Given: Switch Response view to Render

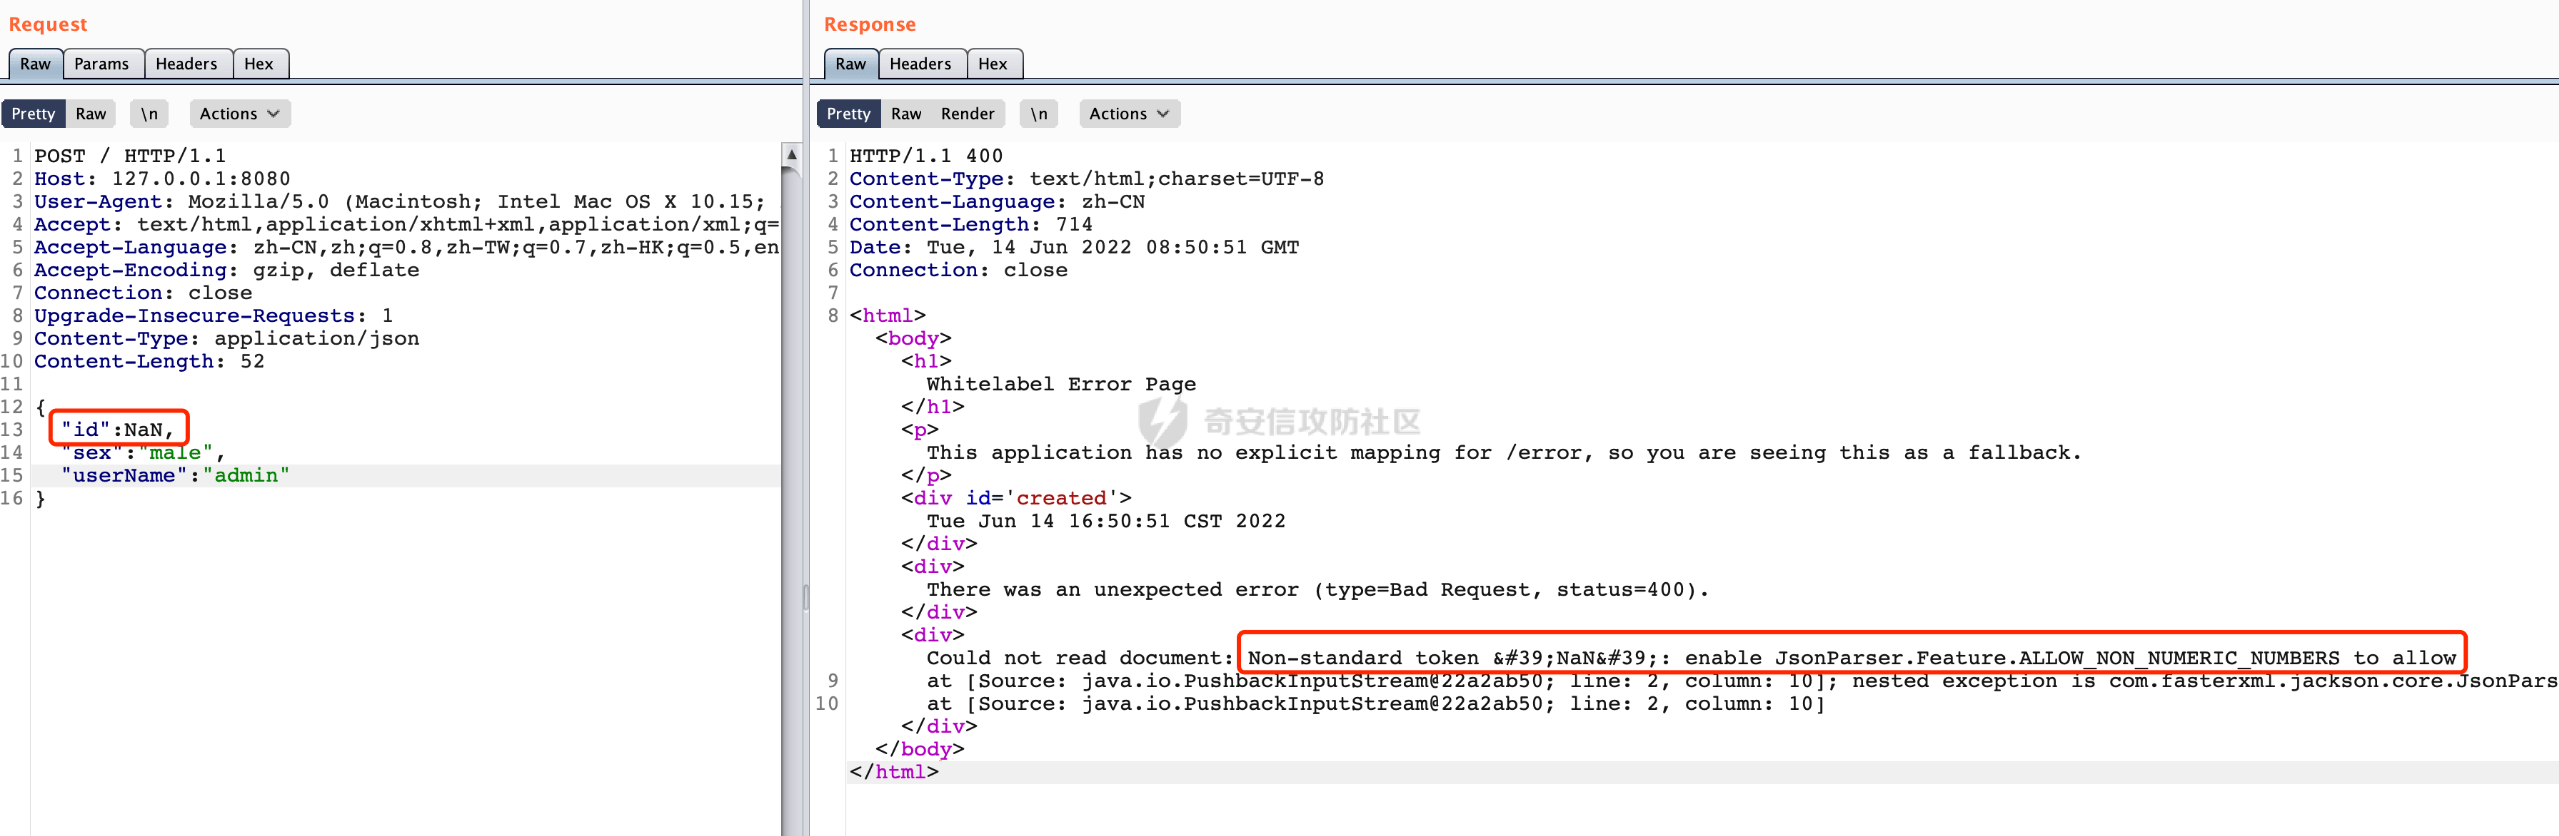Looking at the screenshot, I should pos(967,114).
